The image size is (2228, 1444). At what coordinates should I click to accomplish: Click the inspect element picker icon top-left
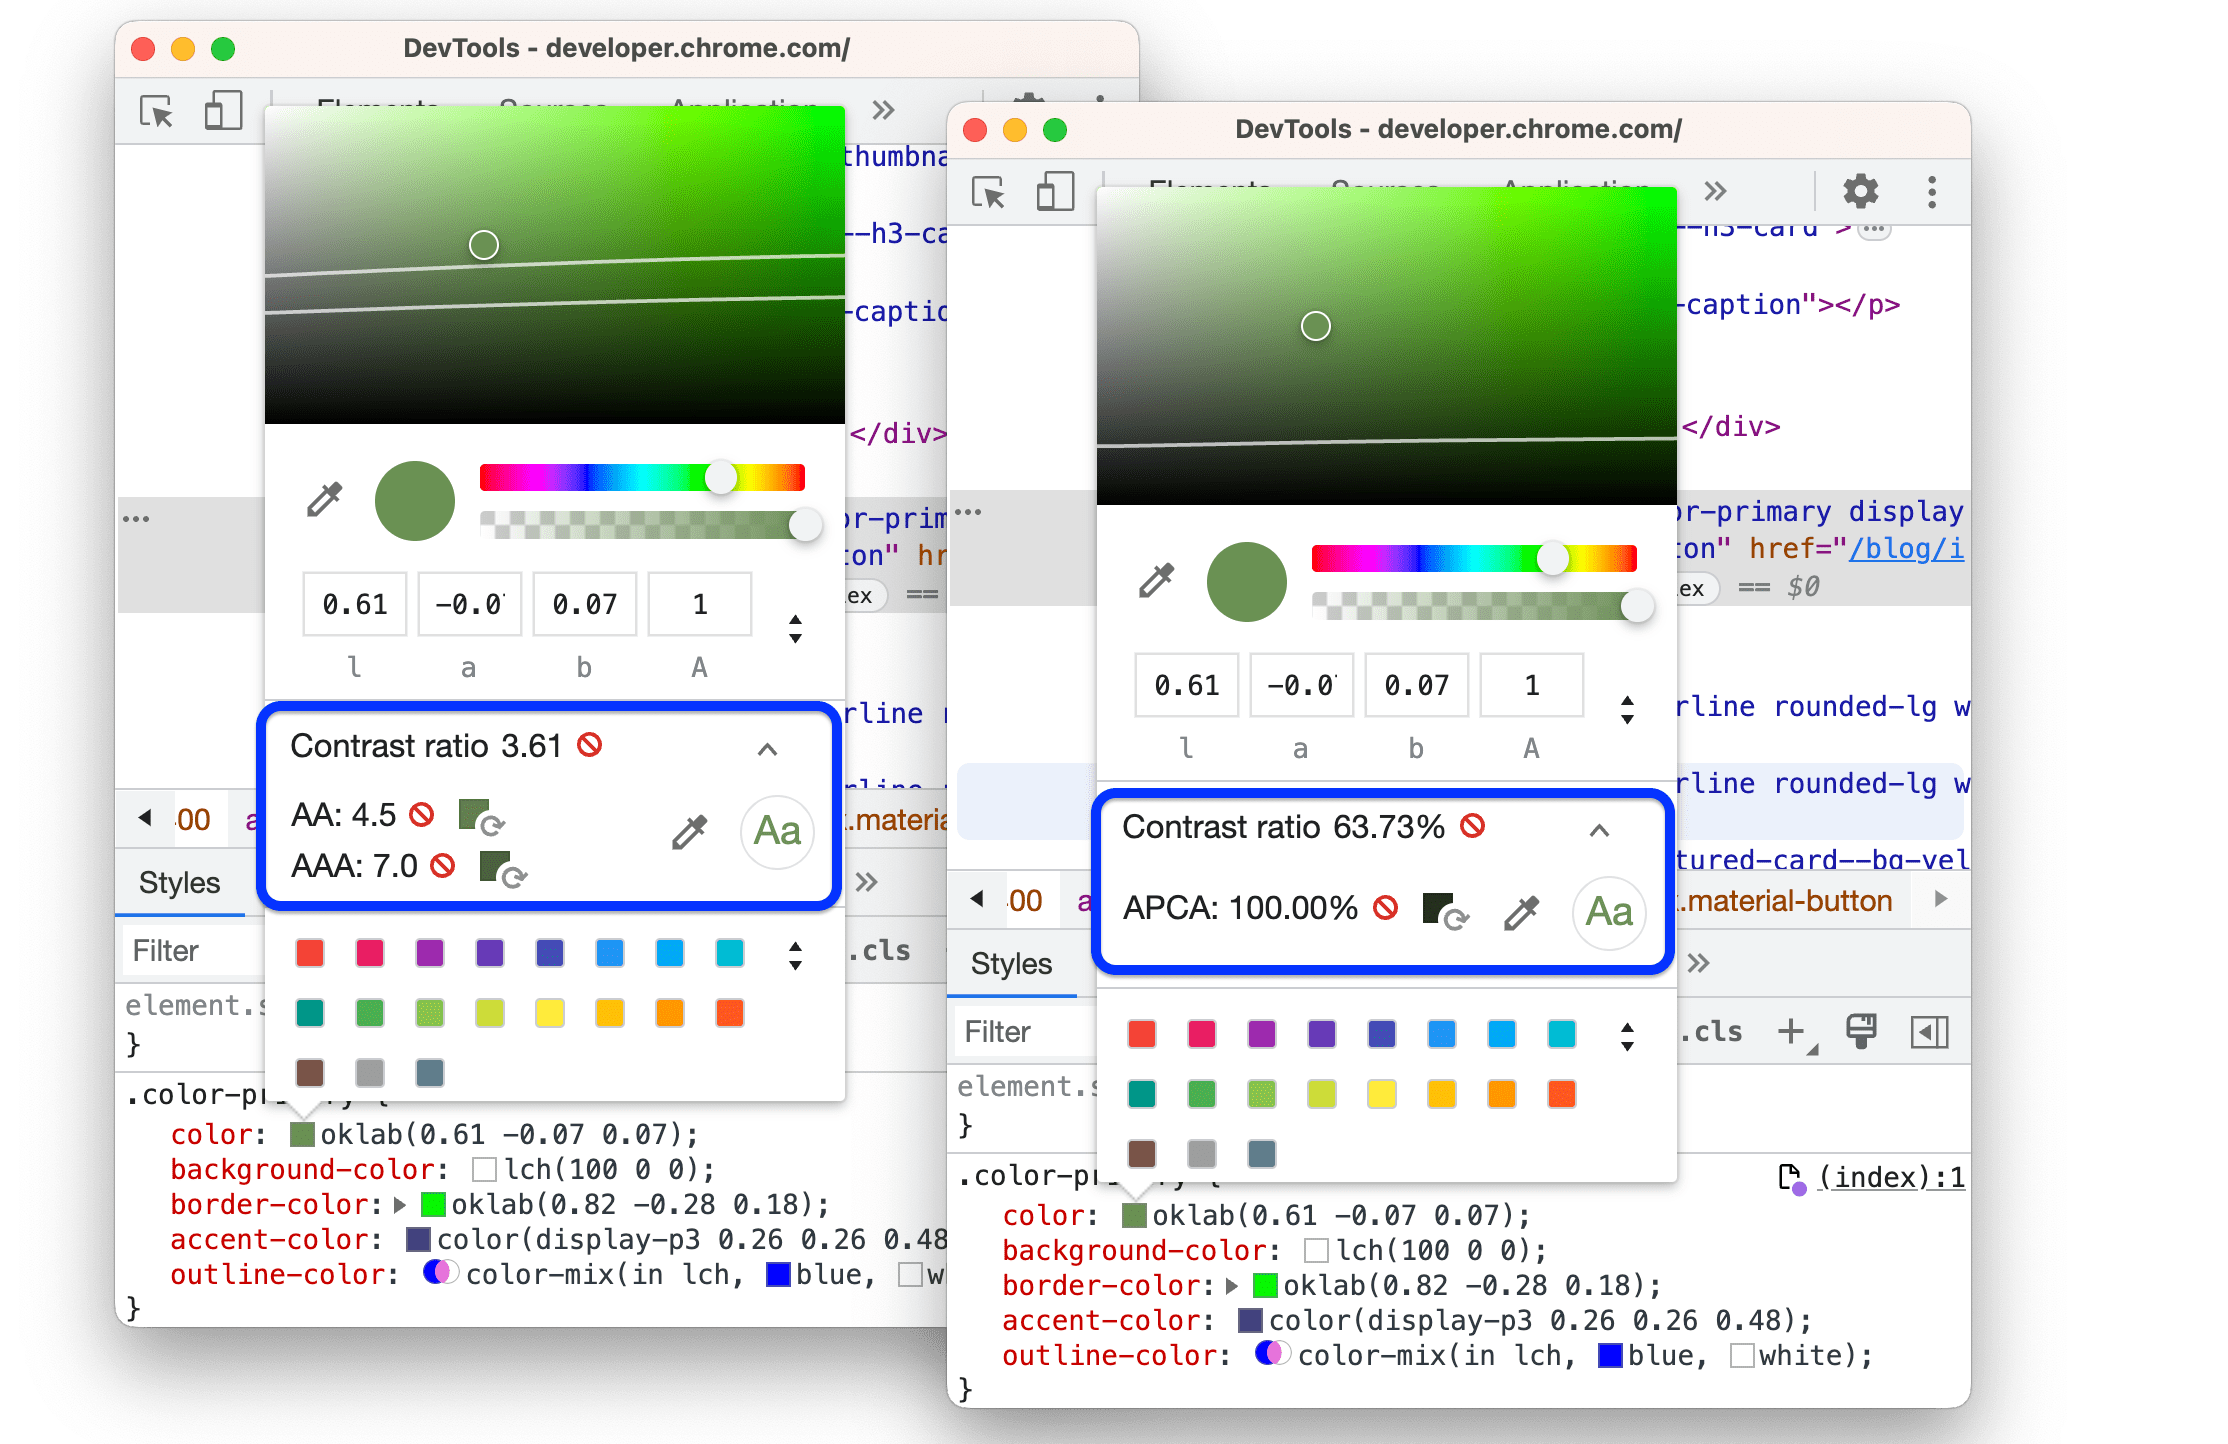(x=162, y=117)
